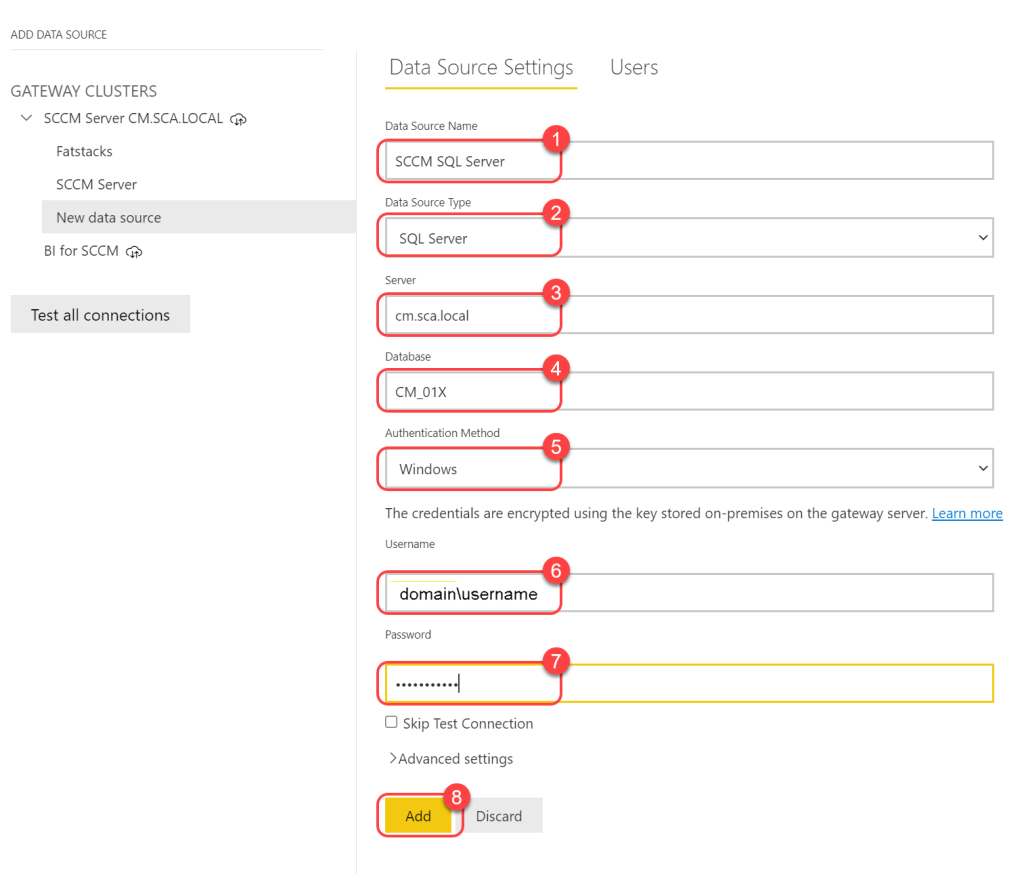Screen dimensions: 1024x874
Task: Click into the Server text field
Action: coord(688,315)
